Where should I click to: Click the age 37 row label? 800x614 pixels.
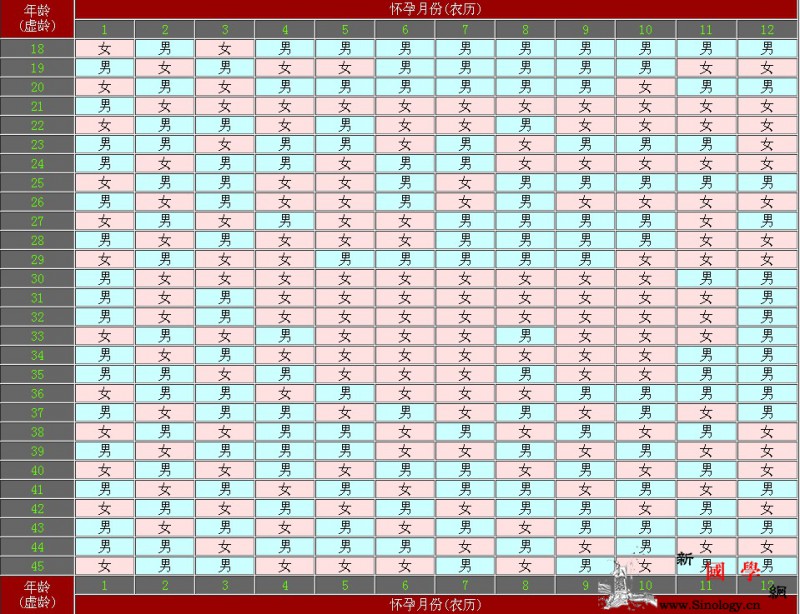tap(37, 412)
